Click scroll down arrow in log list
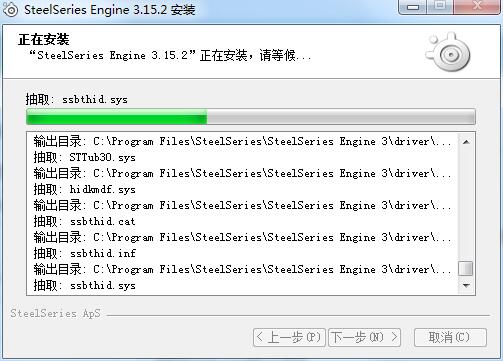This screenshot has width=503, height=361. 466,285
